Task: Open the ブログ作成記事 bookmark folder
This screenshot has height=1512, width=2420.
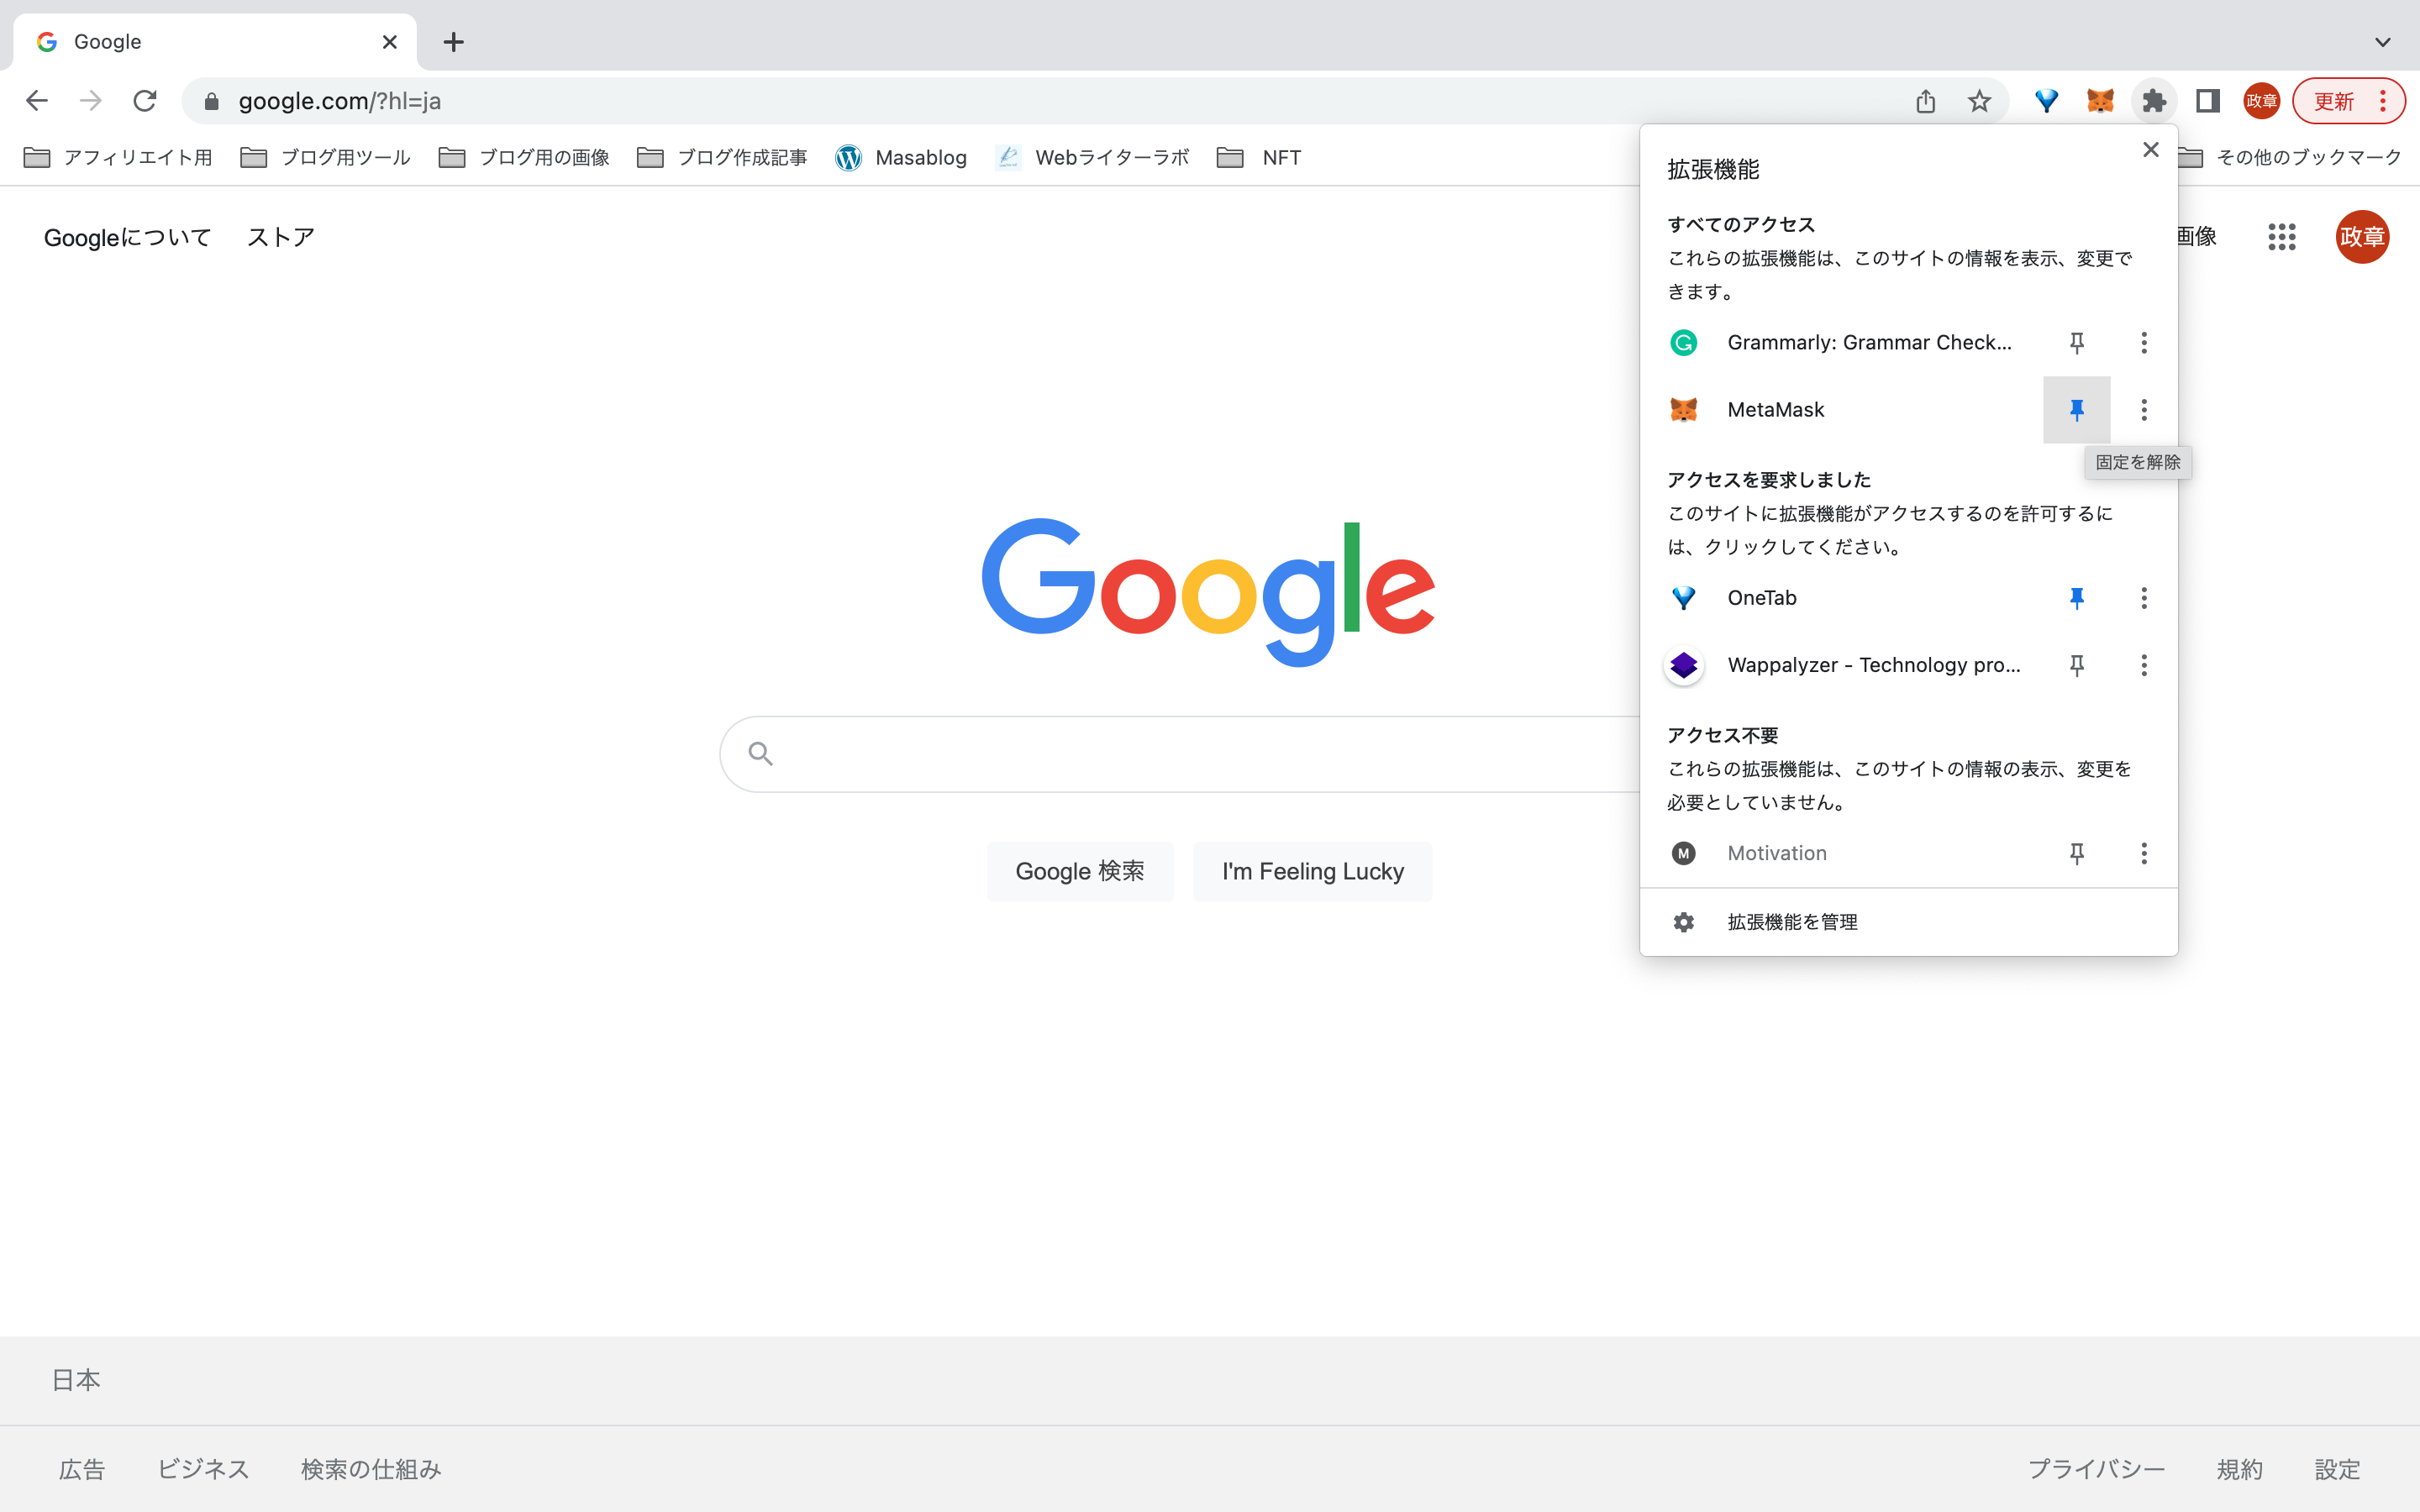Action: point(722,157)
